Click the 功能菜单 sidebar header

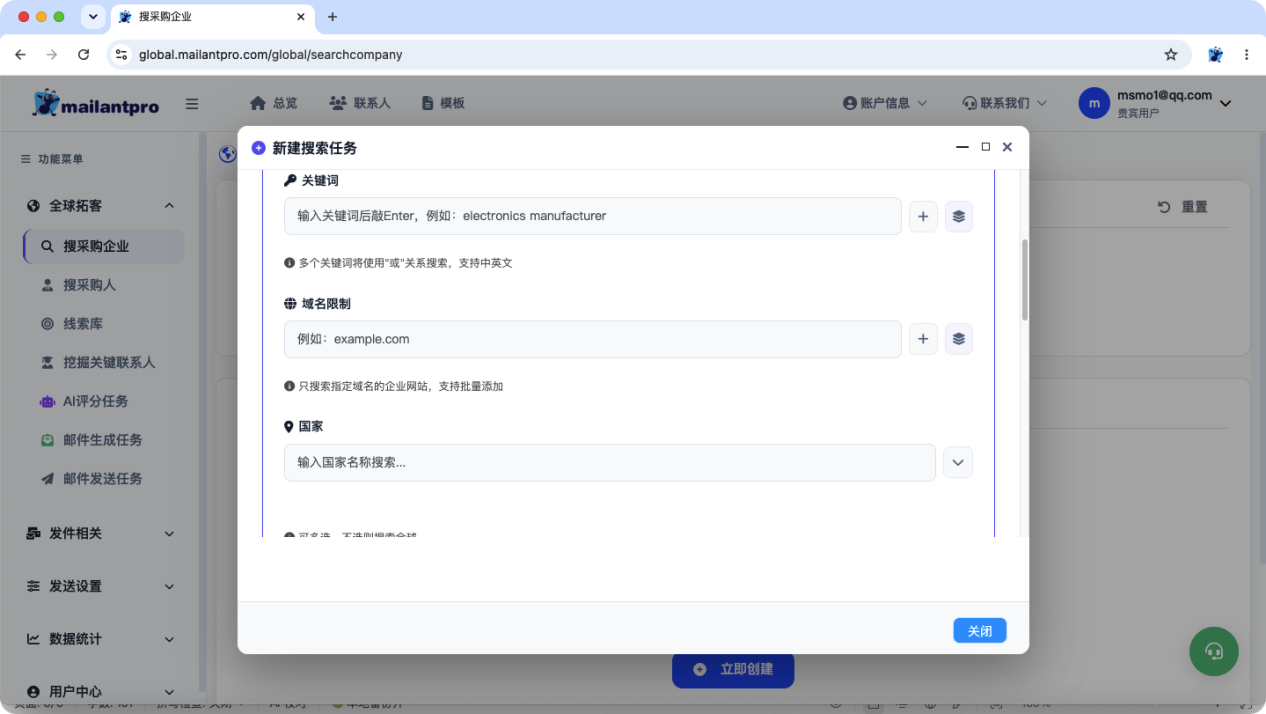[x=52, y=159]
